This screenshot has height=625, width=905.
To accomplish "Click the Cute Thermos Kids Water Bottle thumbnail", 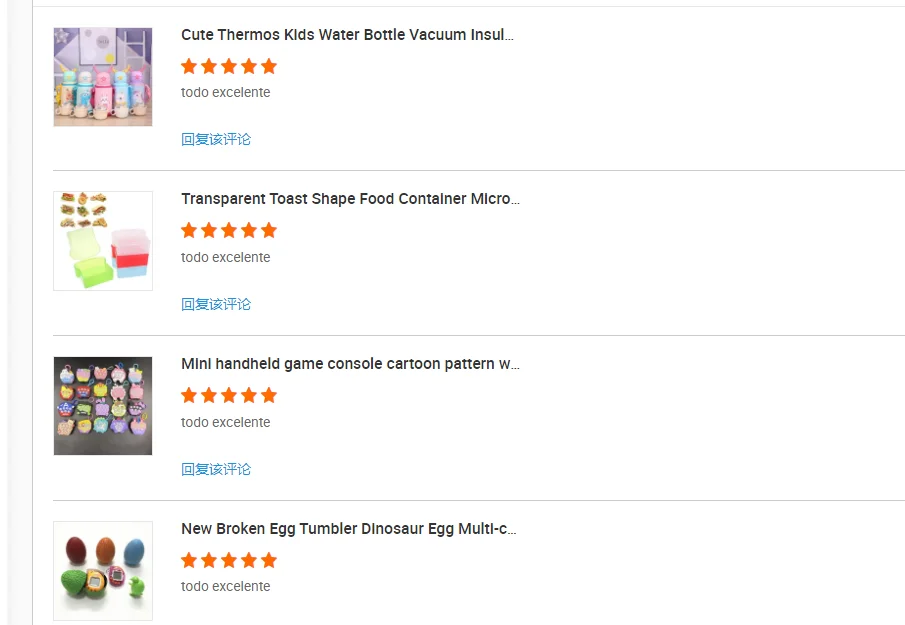I will tap(103, 77).
